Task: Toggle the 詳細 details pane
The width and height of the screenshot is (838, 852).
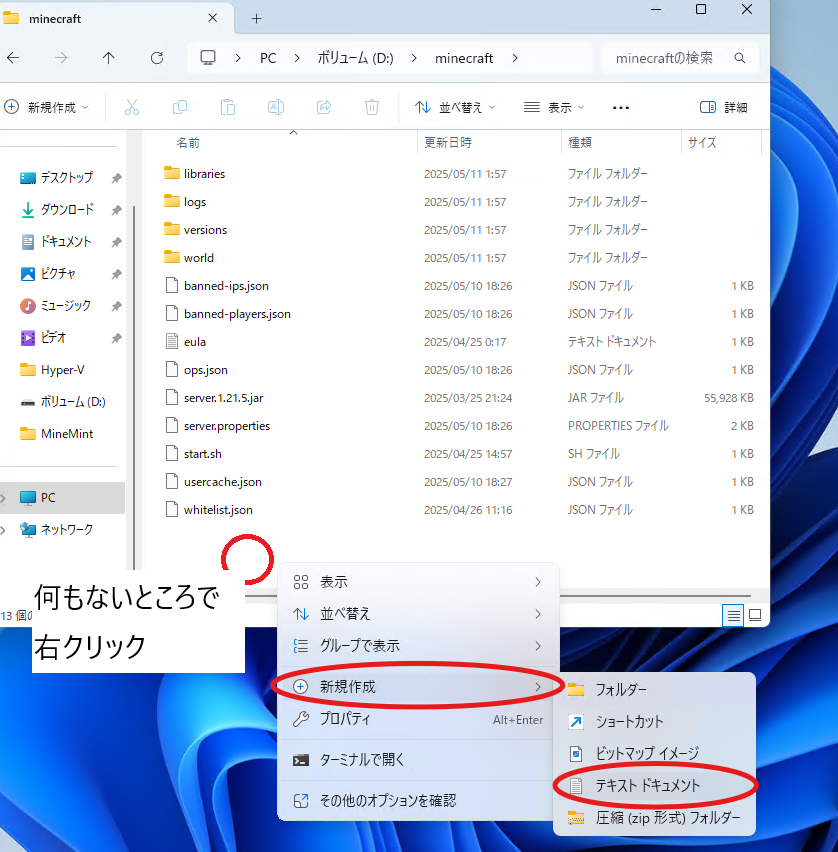Action: [723, 108]
